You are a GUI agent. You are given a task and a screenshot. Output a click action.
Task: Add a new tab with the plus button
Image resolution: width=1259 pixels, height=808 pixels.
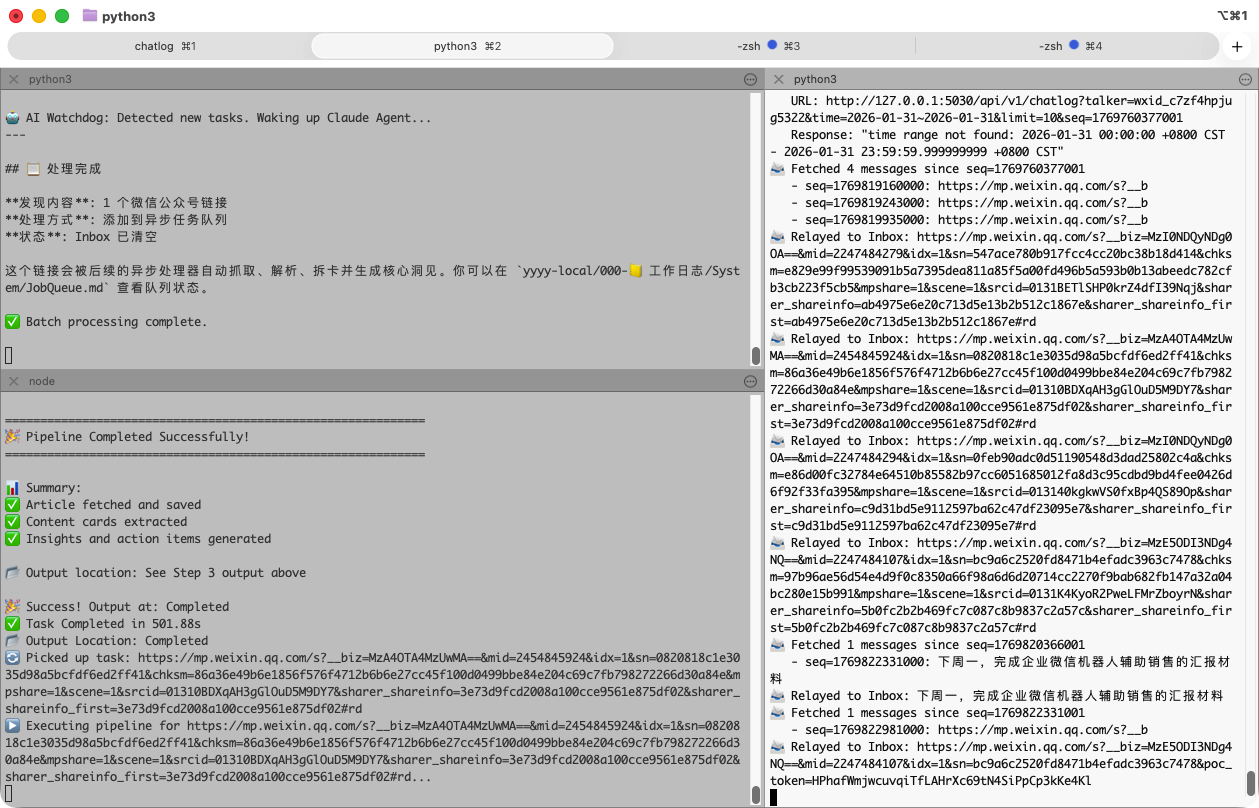tap(1237, 46)
